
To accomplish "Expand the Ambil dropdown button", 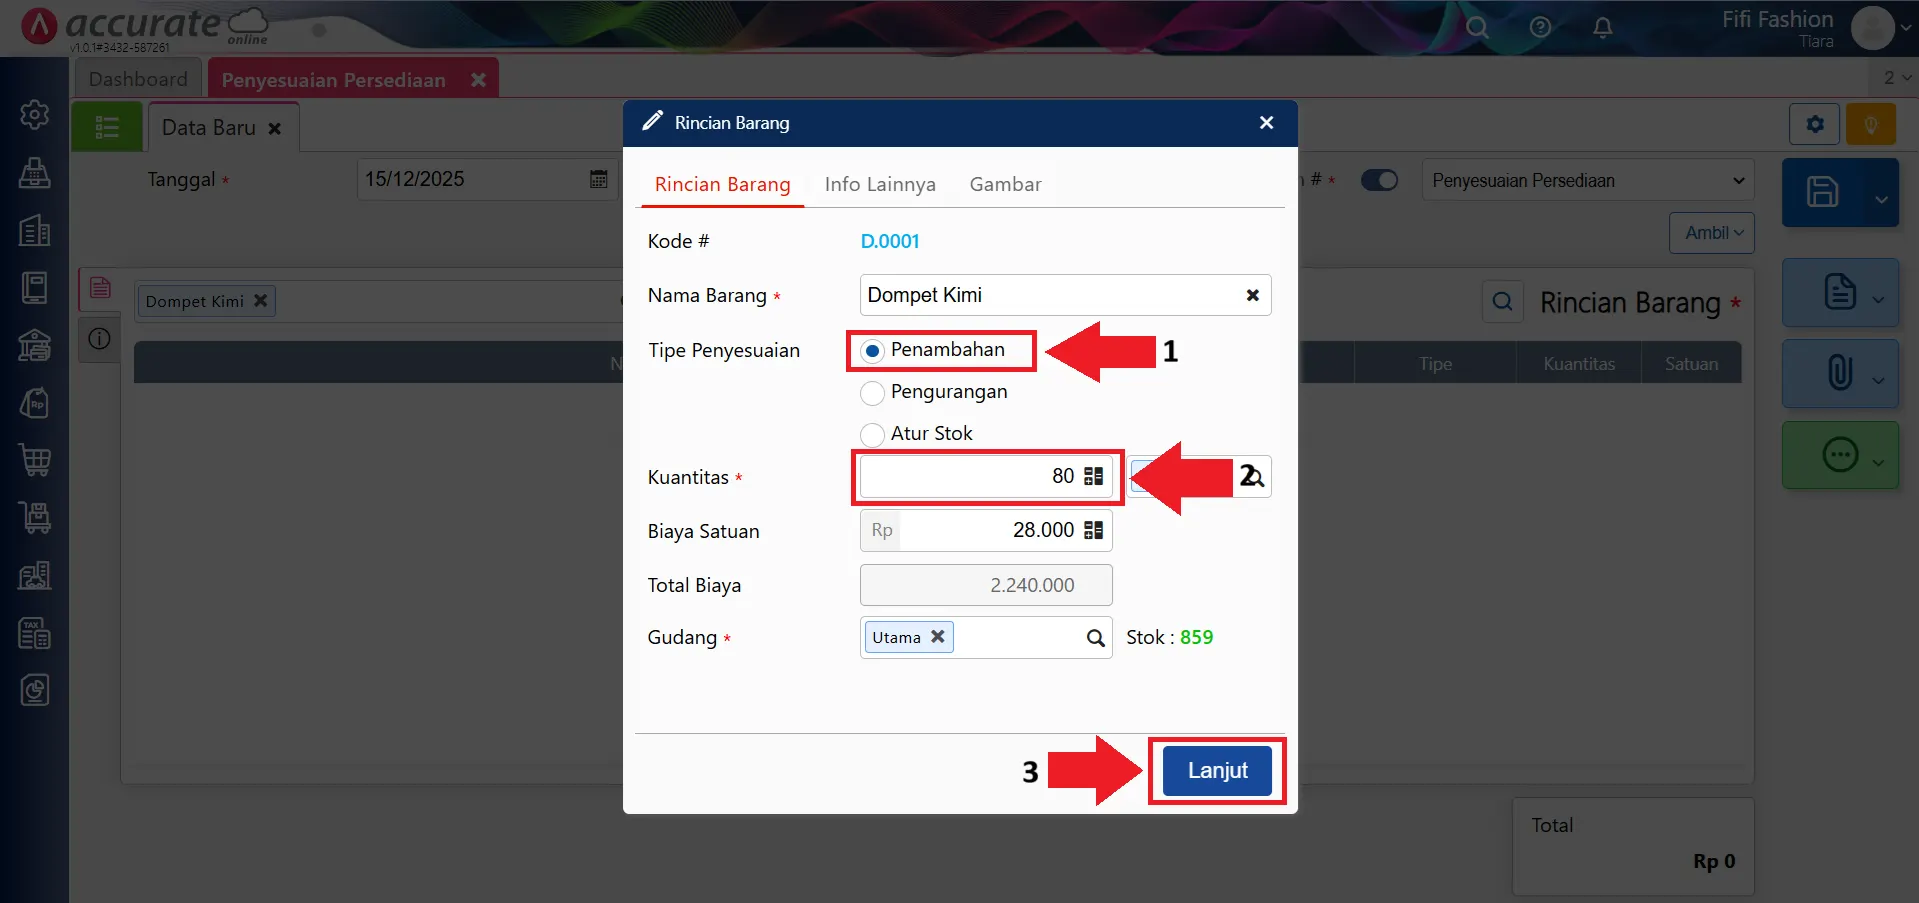I will click(1712, 233).
